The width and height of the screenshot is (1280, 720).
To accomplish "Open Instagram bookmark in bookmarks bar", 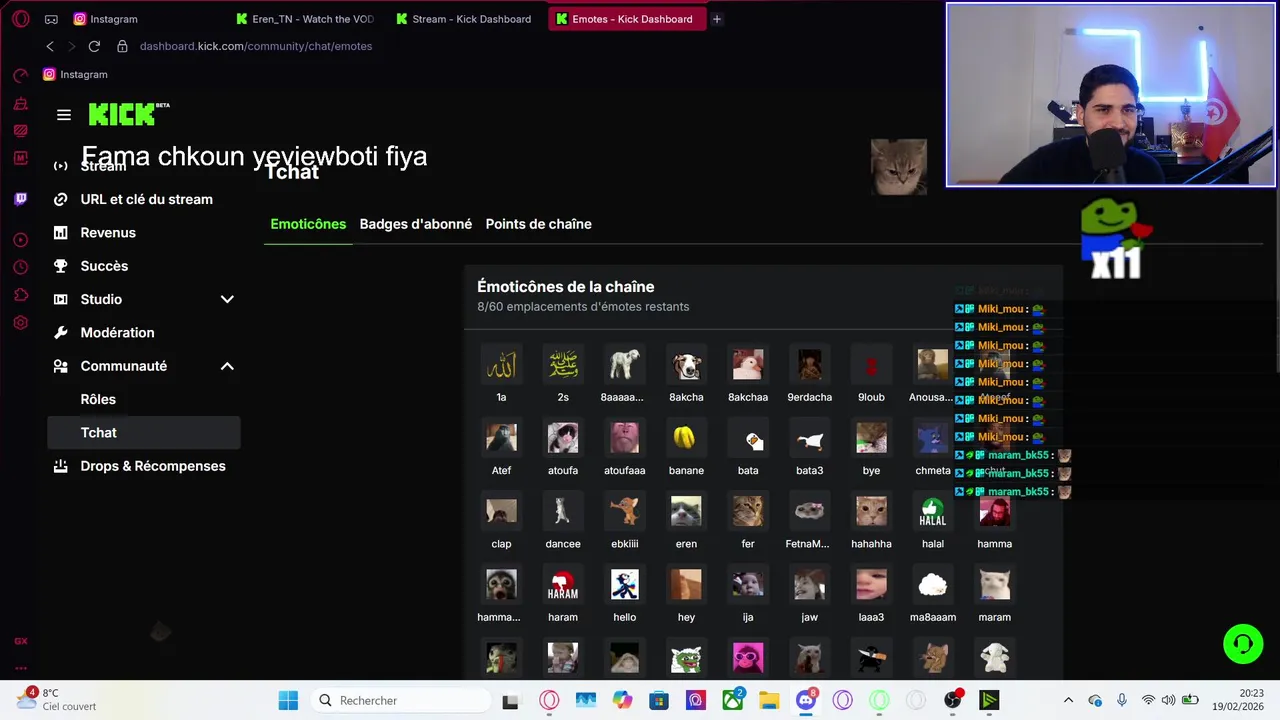I will pyautogui.click(x=75, y=74).
